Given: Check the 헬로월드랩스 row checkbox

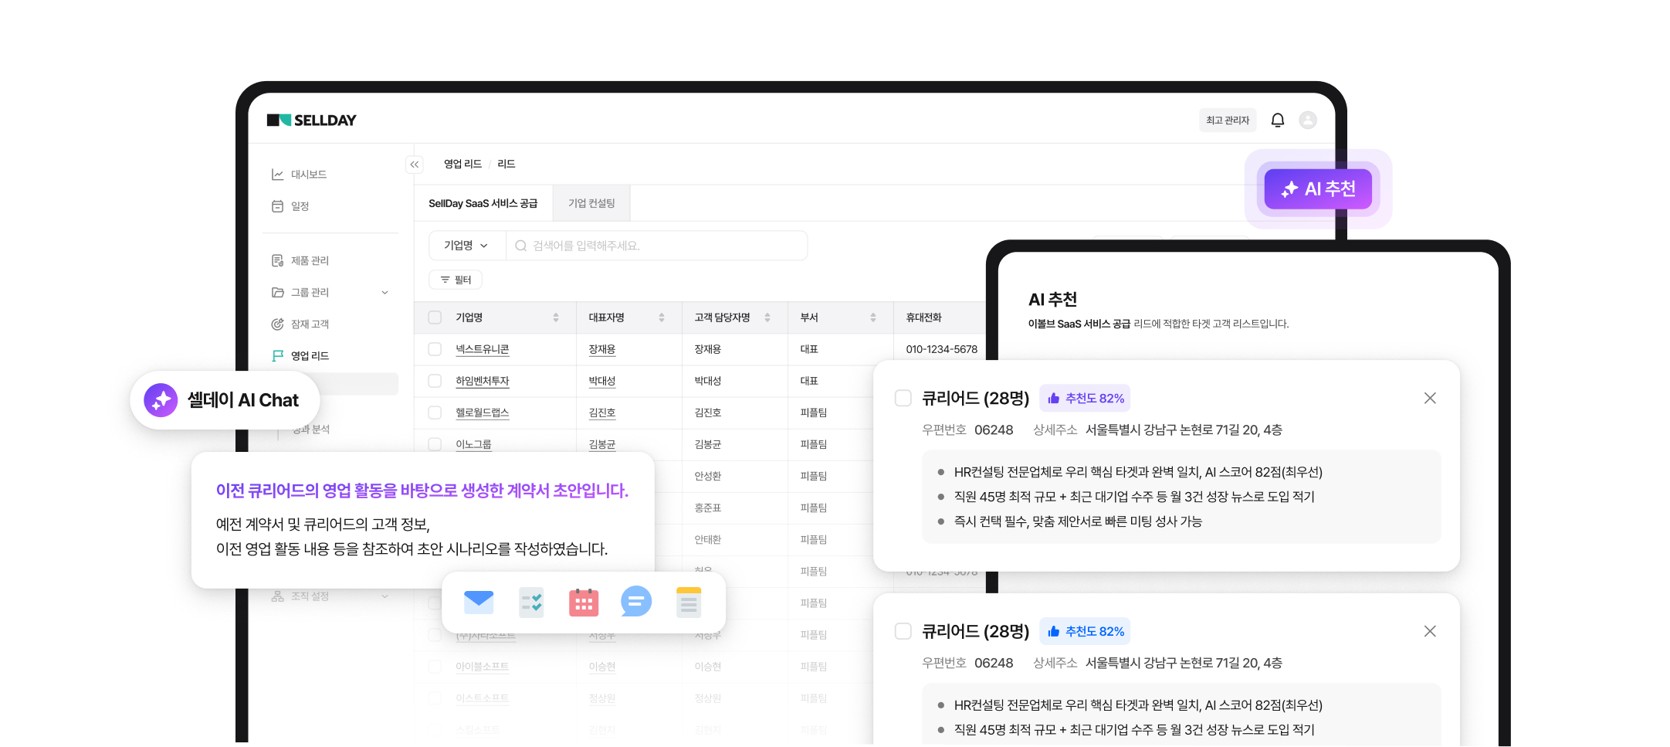Looking at the screenshot, I should click(435, 413).
